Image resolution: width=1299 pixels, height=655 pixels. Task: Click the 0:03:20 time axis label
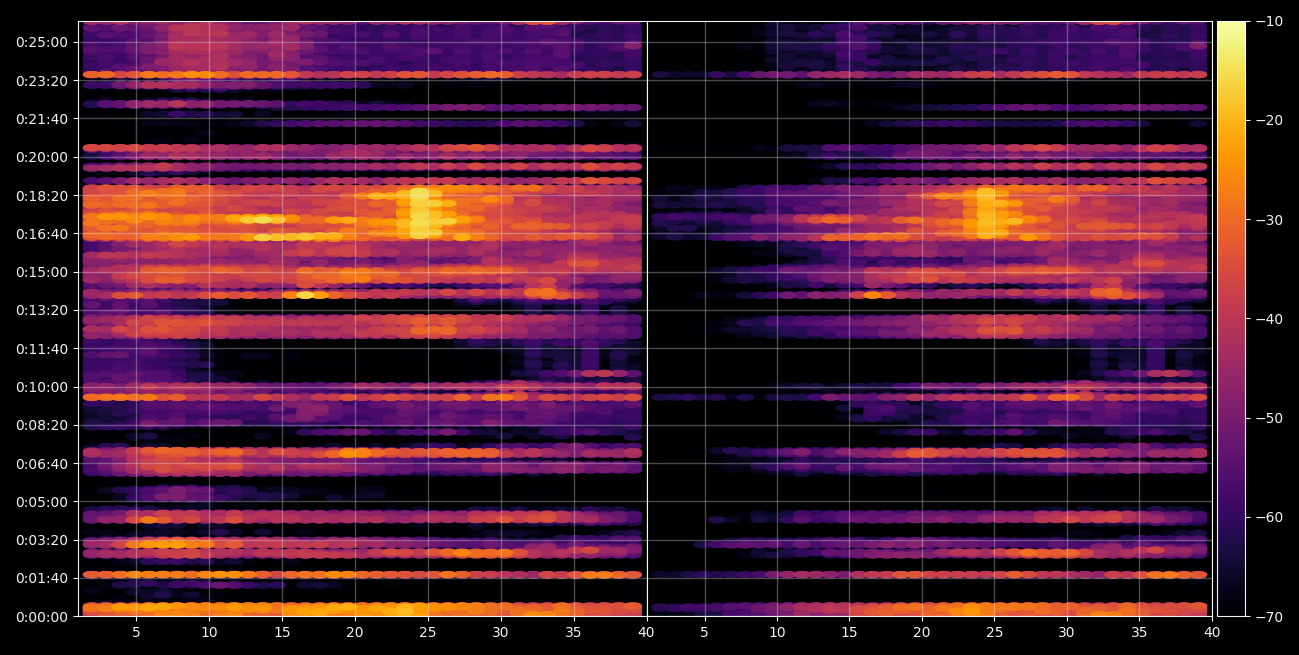[42, 540]
